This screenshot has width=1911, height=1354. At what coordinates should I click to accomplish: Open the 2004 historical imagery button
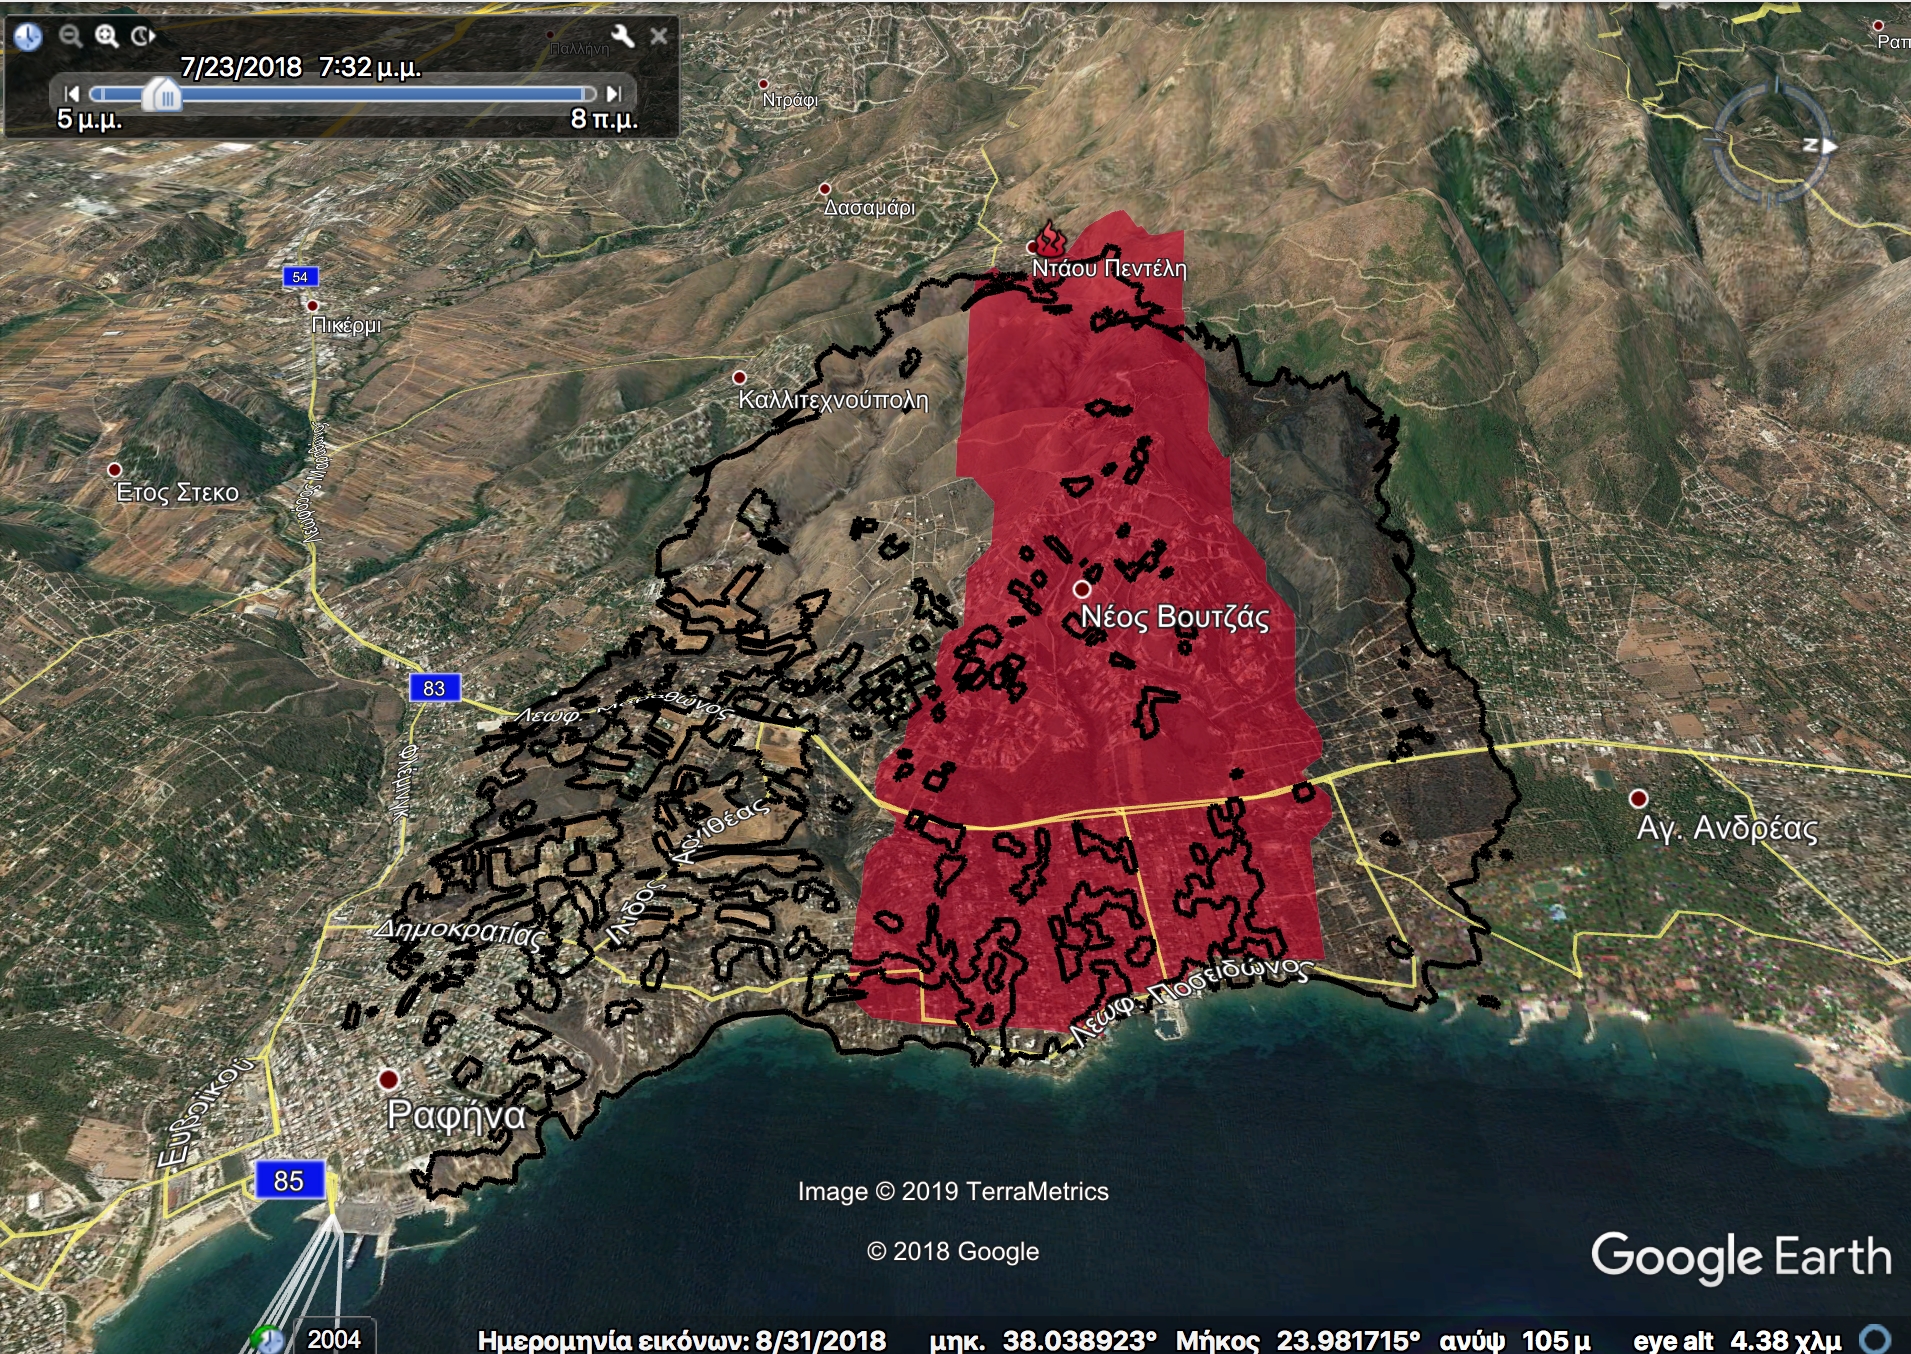(333, 1338)
